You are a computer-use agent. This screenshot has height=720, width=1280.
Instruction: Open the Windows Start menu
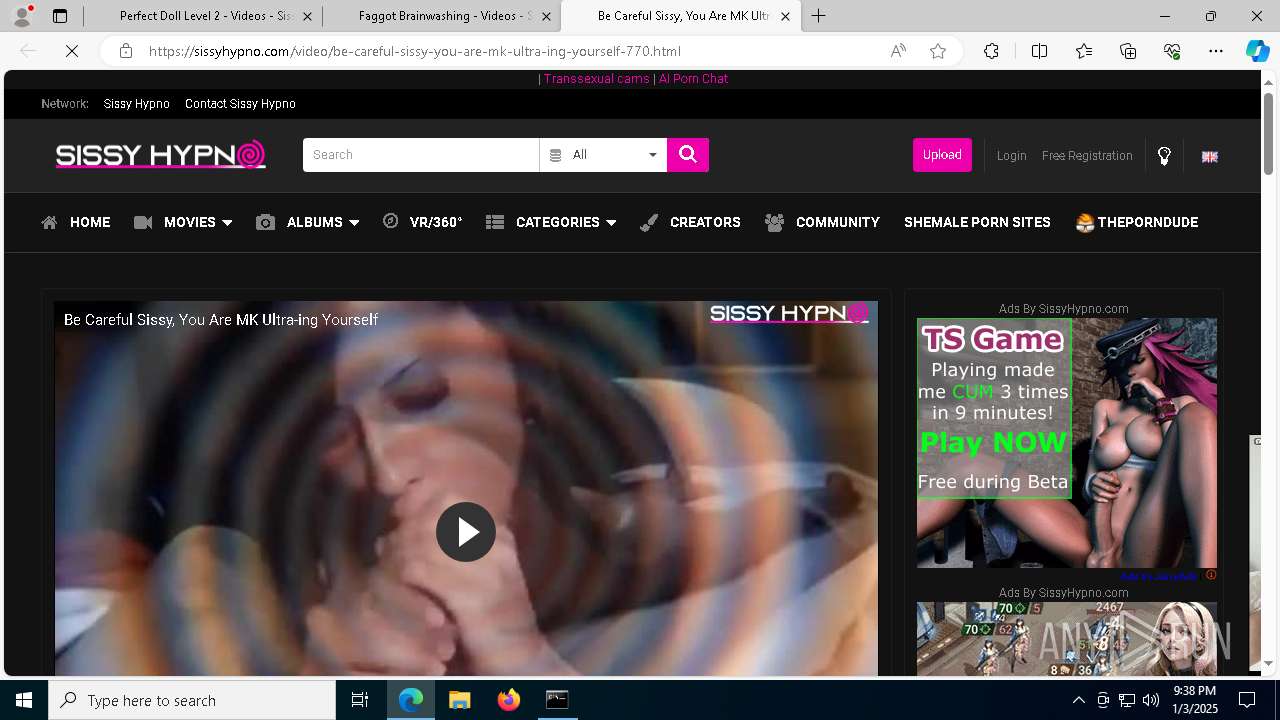24,700
